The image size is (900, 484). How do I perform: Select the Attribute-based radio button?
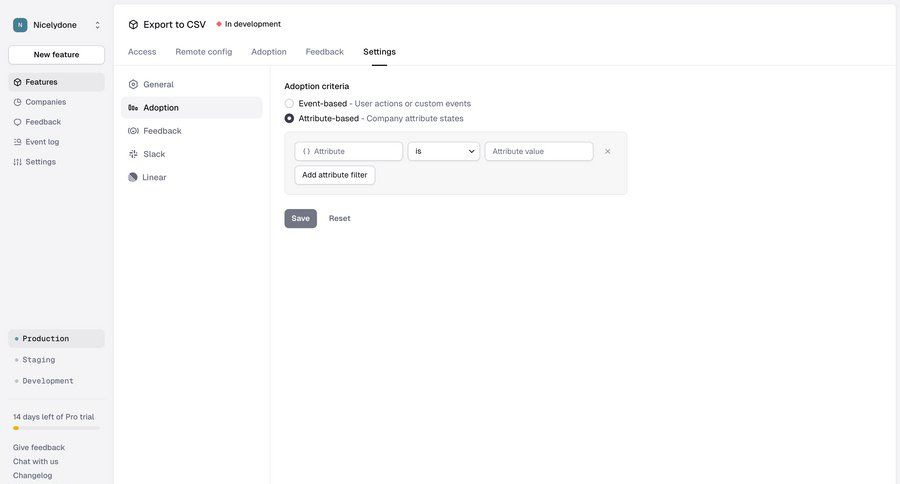pos(289,118)
